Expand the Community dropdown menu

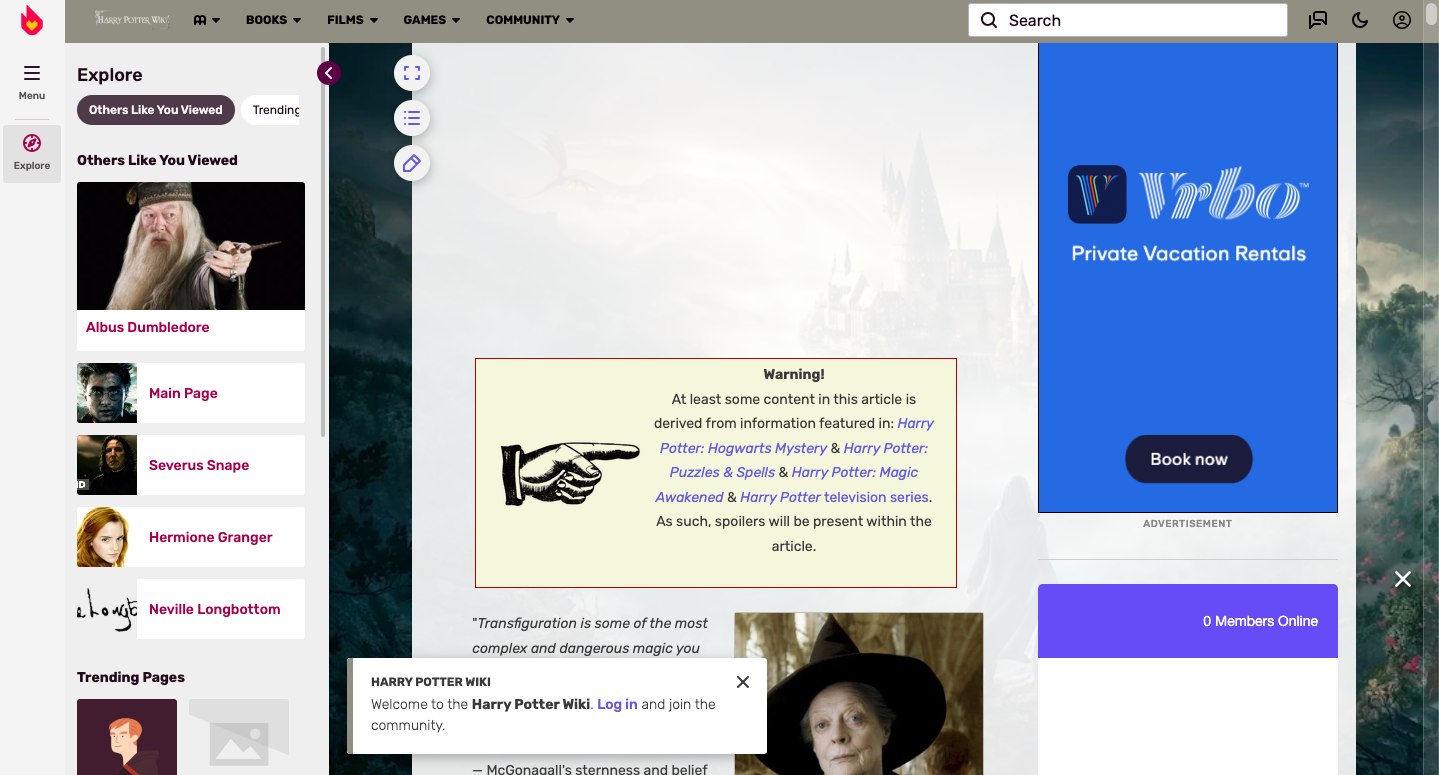tap(529, 20)
